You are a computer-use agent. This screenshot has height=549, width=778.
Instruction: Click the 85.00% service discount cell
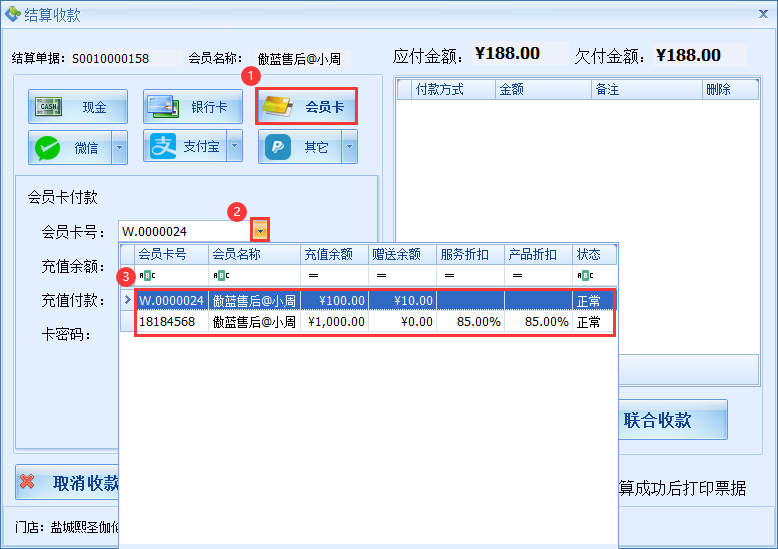click(470, 322)
